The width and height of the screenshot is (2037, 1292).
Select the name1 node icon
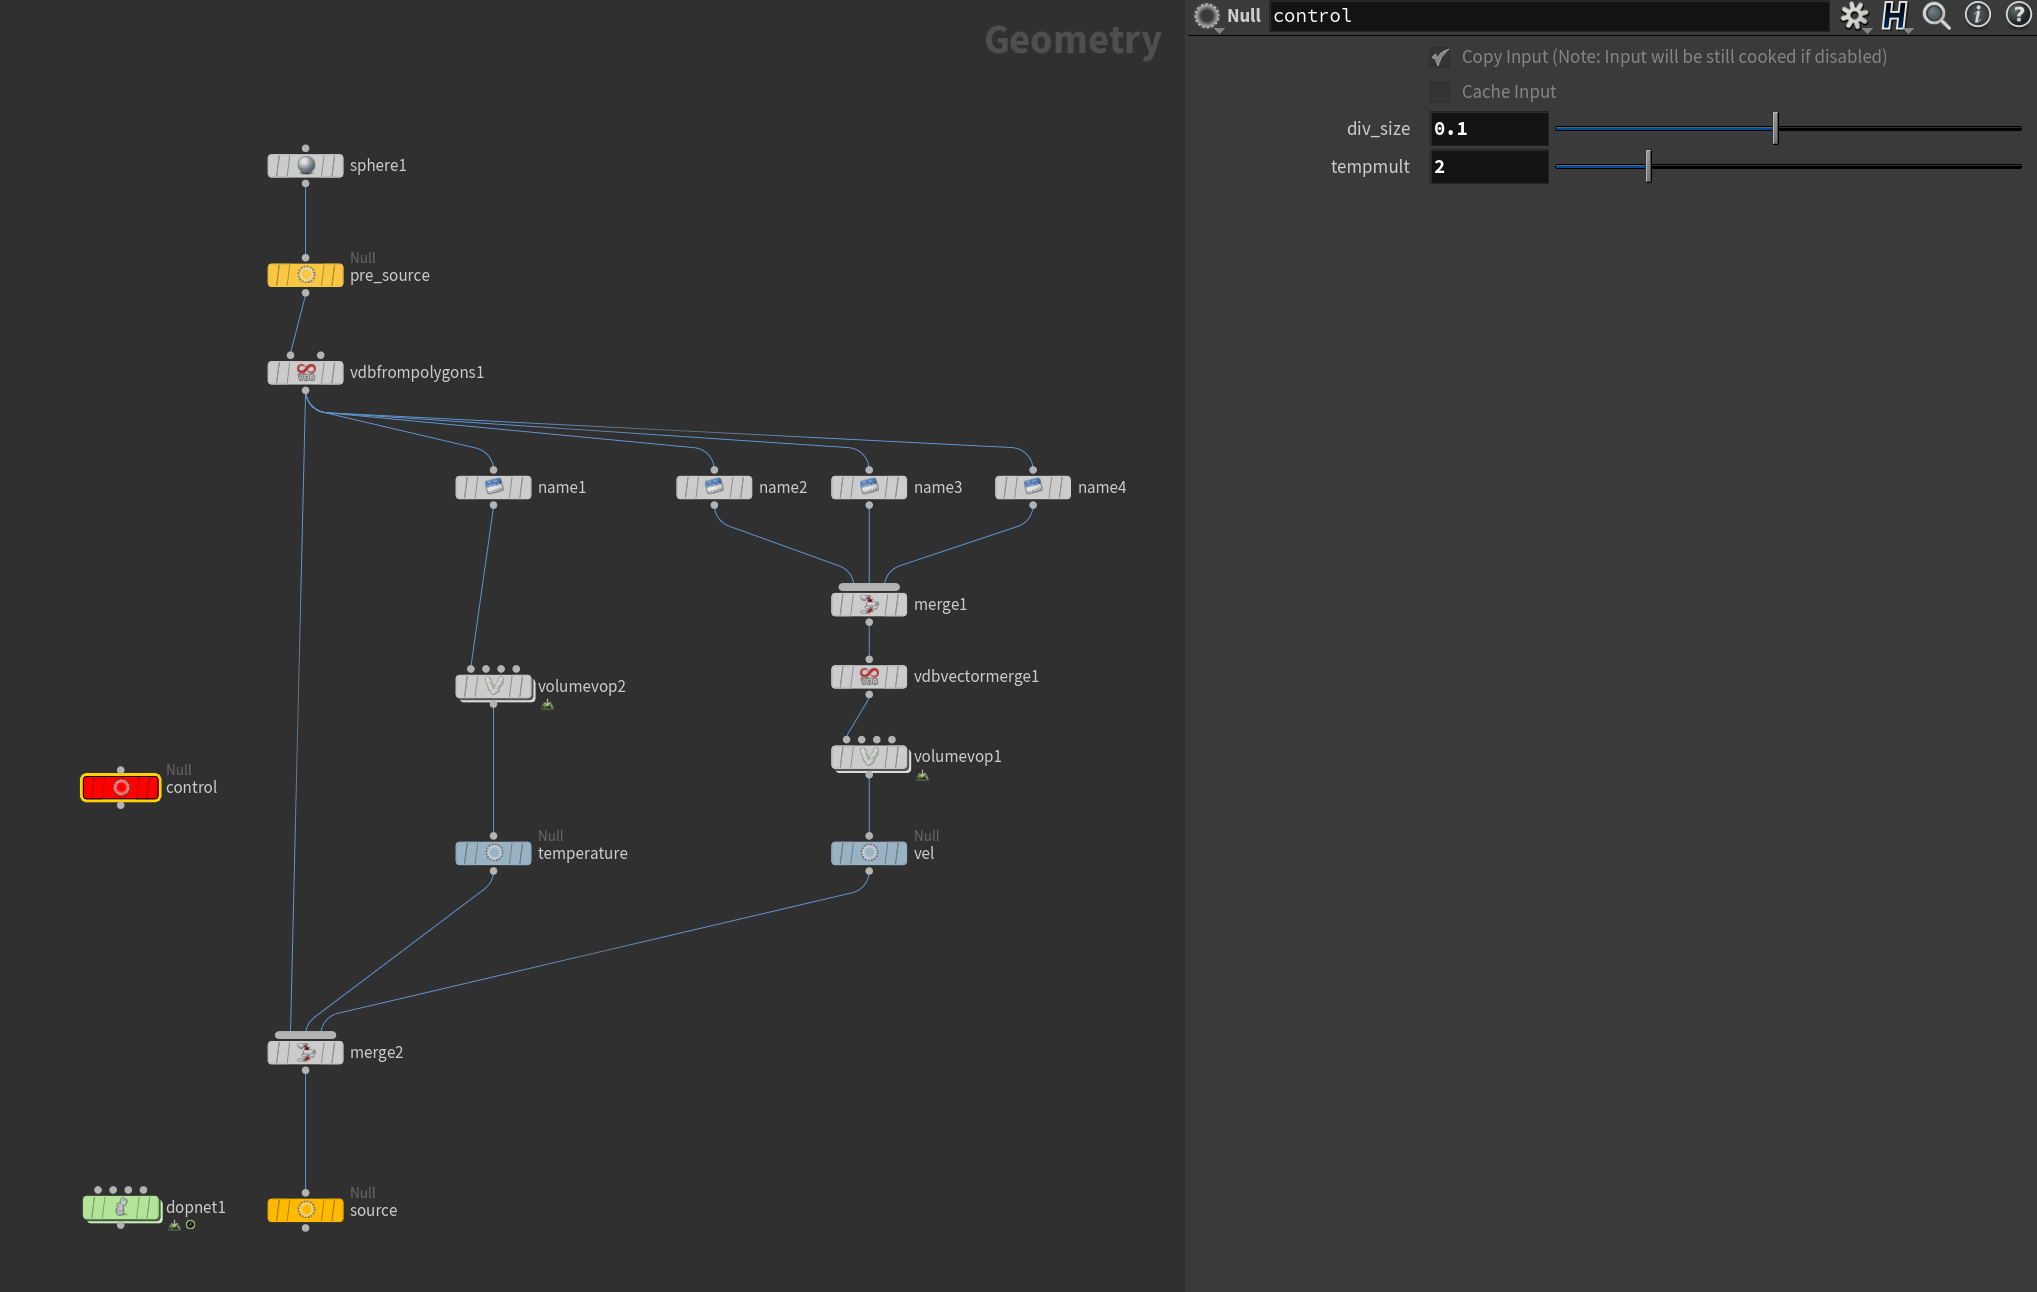click(x=494, y=487)
